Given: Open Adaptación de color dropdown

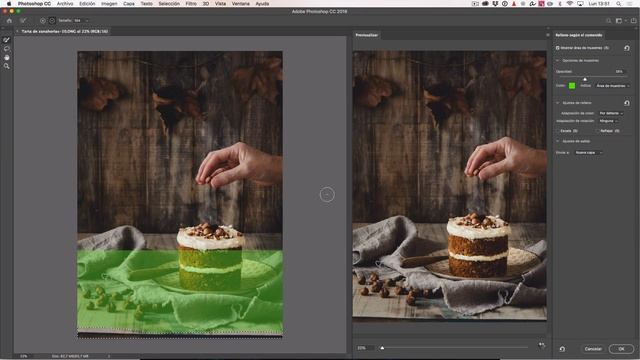Looking at the screenshot, I should tap(611, 113).
